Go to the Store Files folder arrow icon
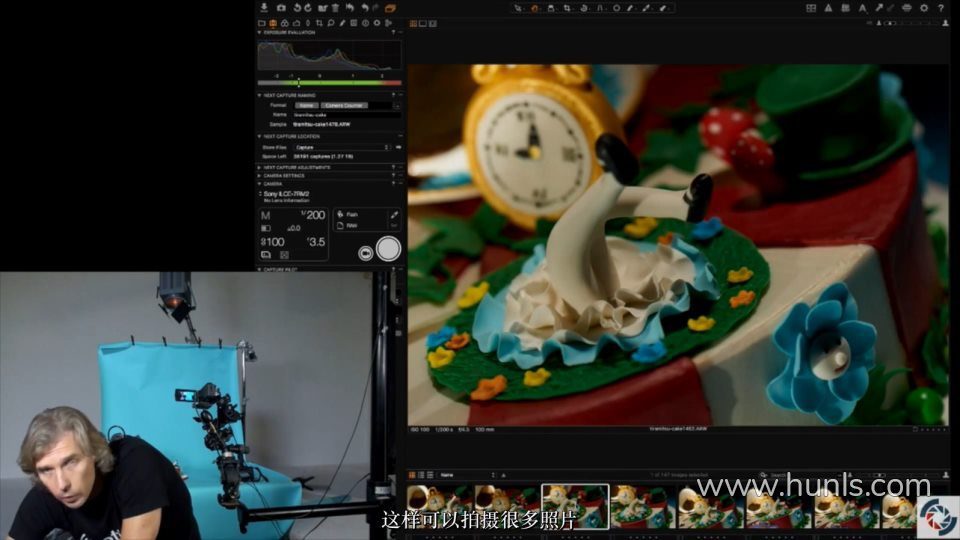The width and height of the screenshot is (960, 540). pyautogui.click(x=398, y=148)
